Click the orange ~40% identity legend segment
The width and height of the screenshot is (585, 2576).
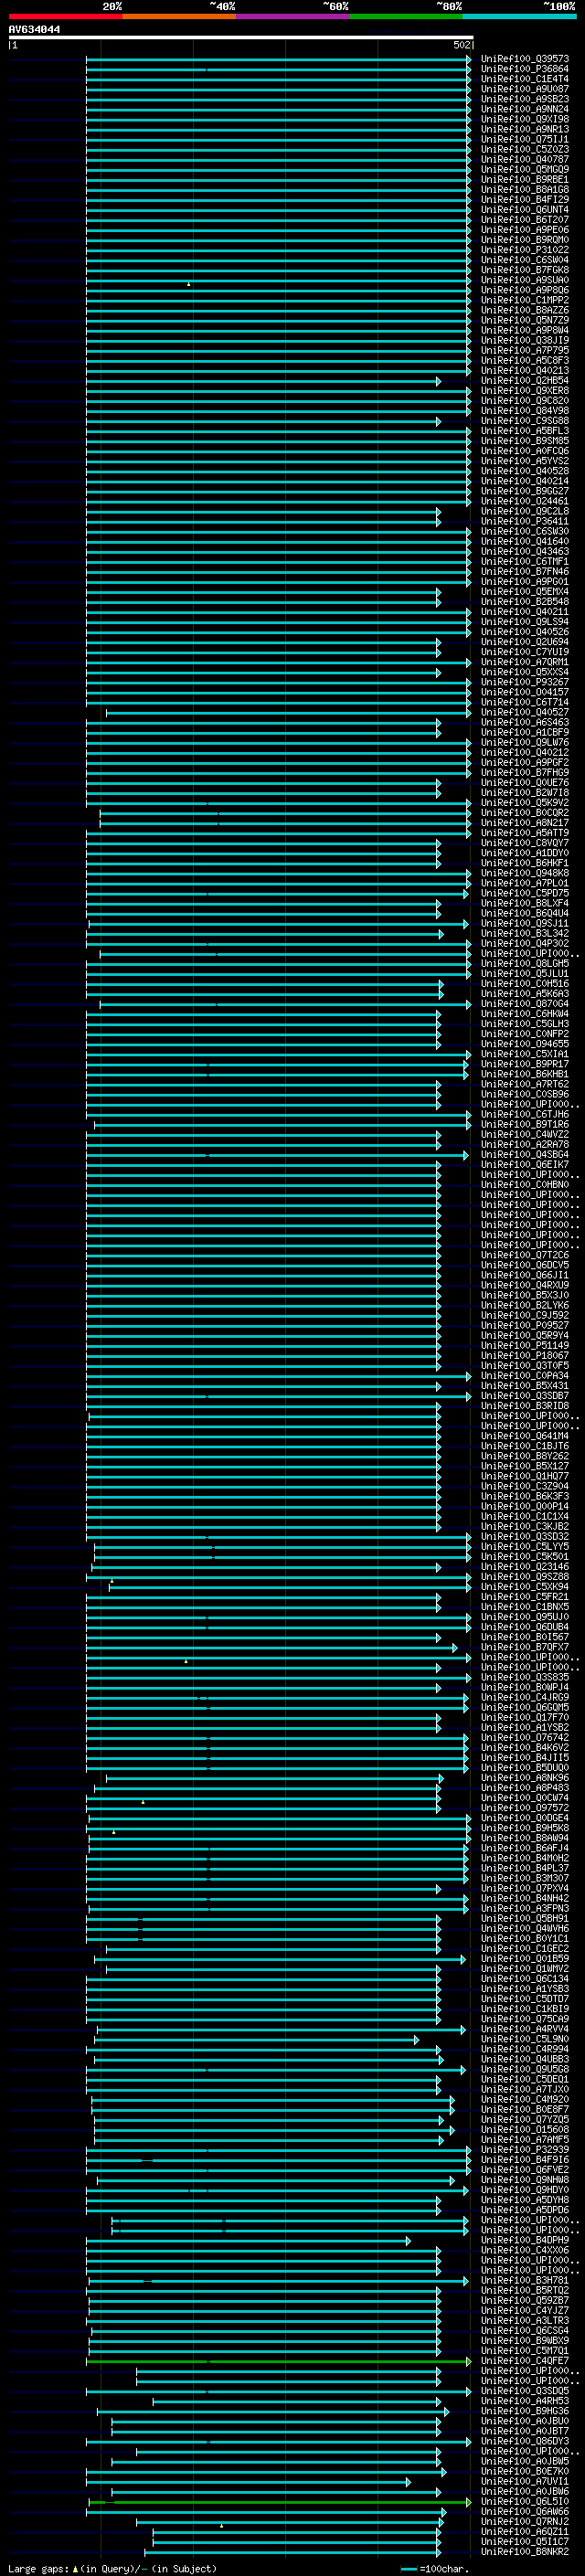coord(179,16)
